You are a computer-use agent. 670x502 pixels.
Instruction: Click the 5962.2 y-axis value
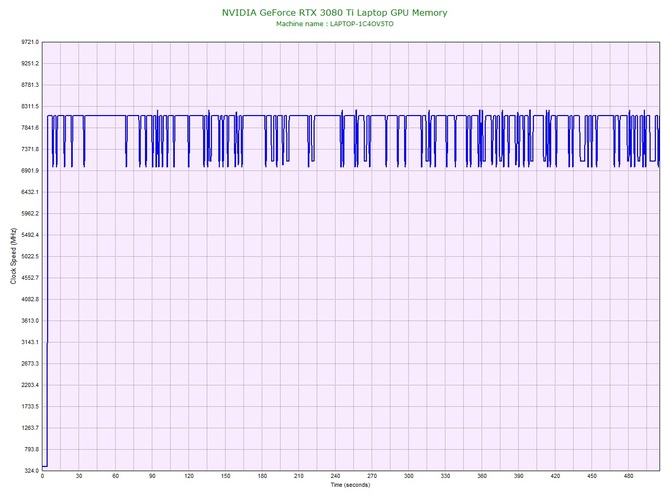tap(30, 214)
